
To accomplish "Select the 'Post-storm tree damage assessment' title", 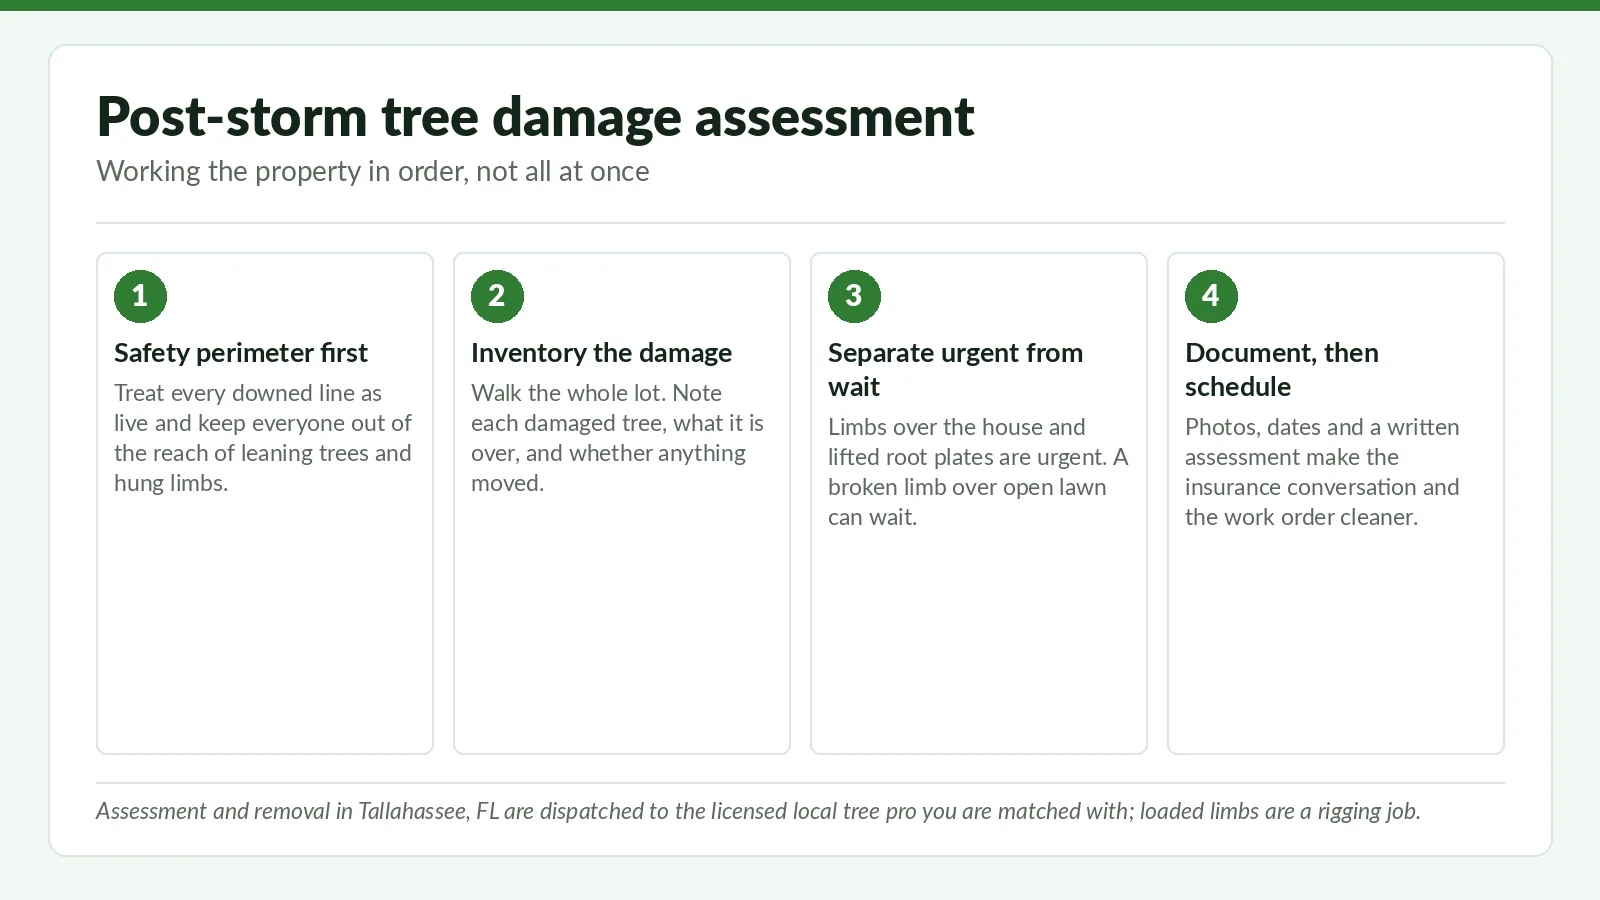I will [x=535, y=117].
